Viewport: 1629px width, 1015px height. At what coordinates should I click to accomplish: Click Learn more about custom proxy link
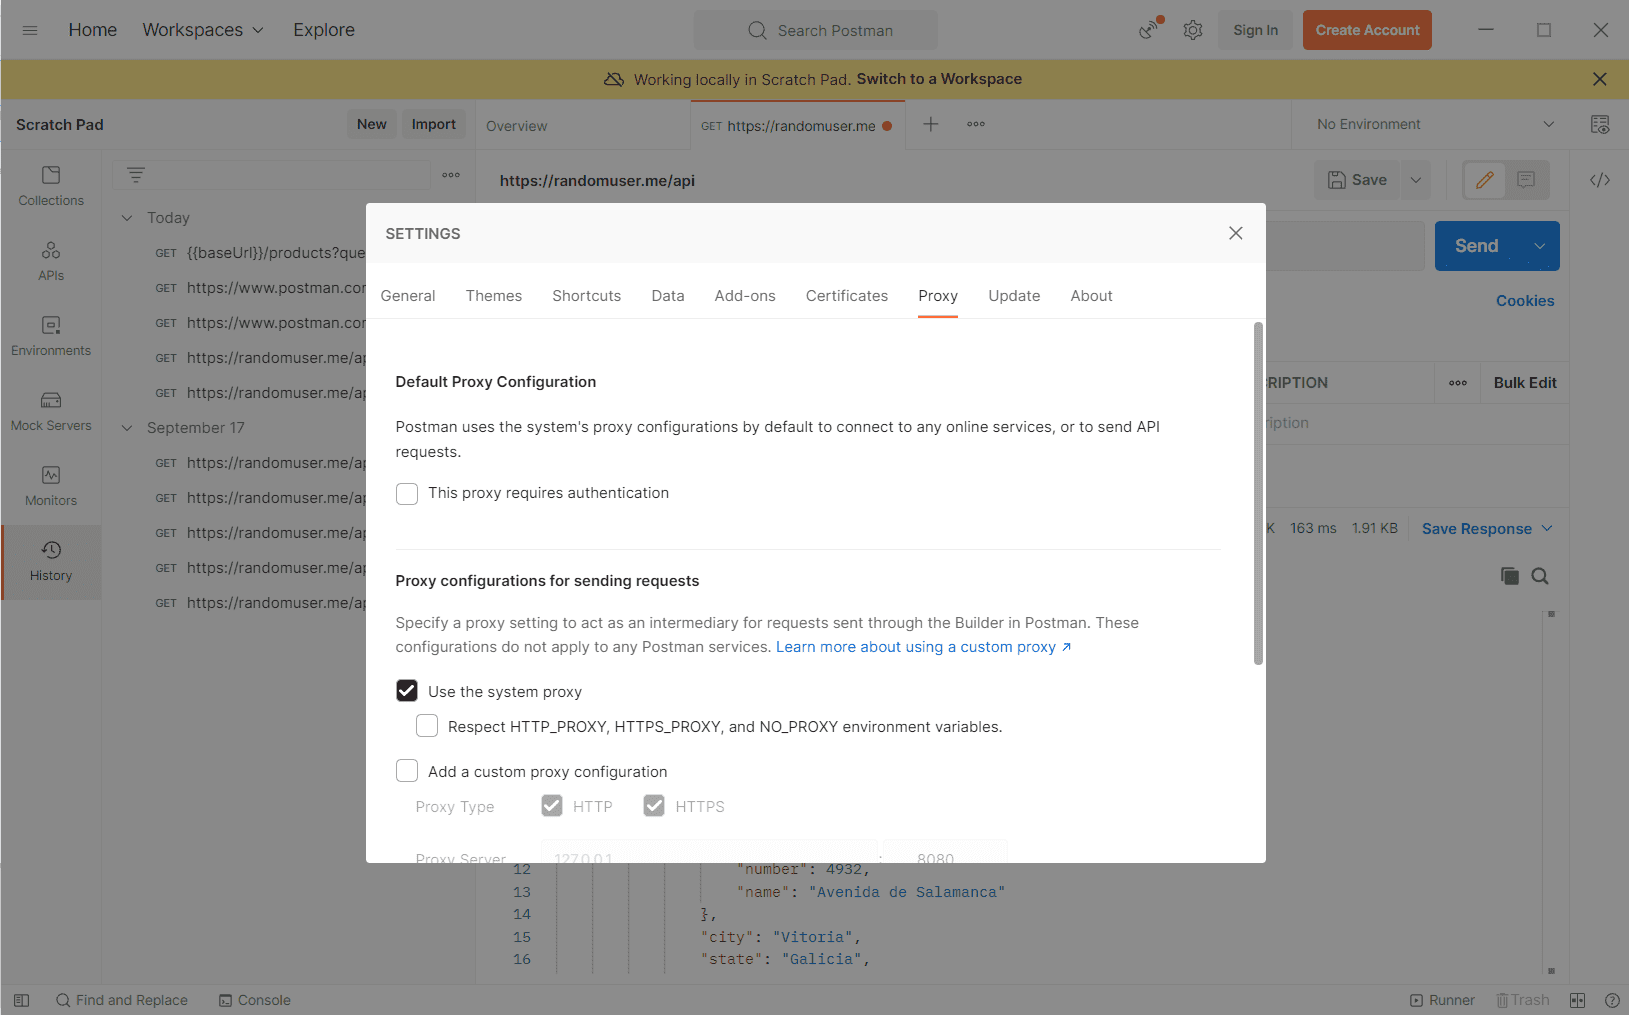click(923, 647)
